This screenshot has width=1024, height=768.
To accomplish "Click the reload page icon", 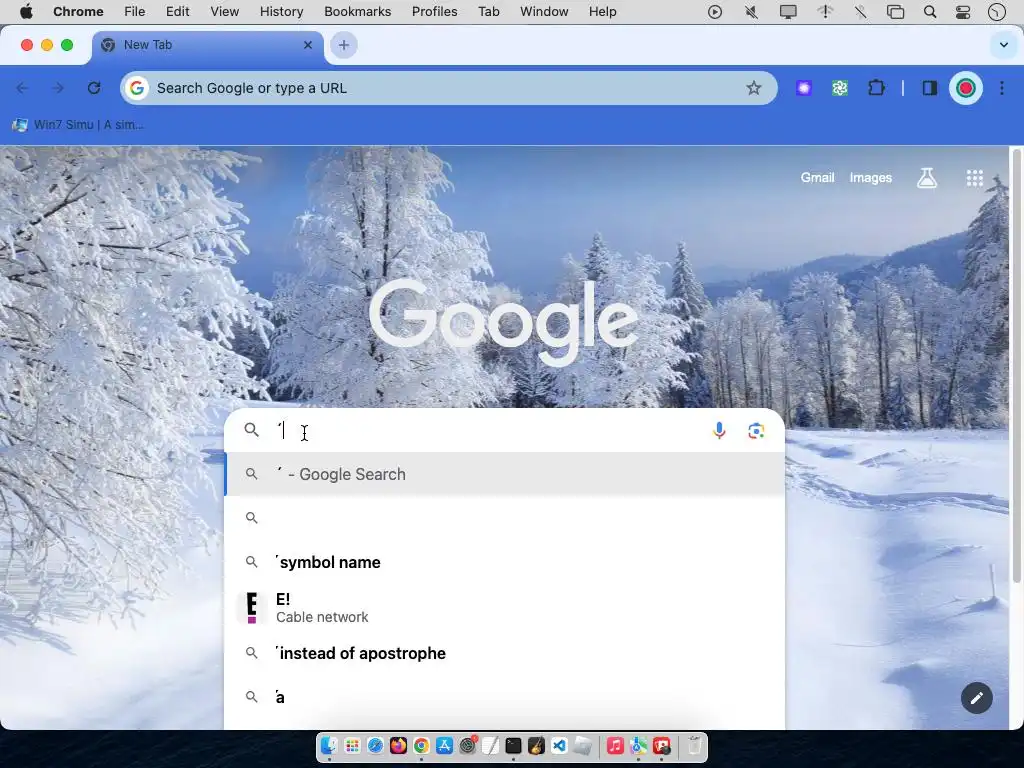I will tap(94, 88).
